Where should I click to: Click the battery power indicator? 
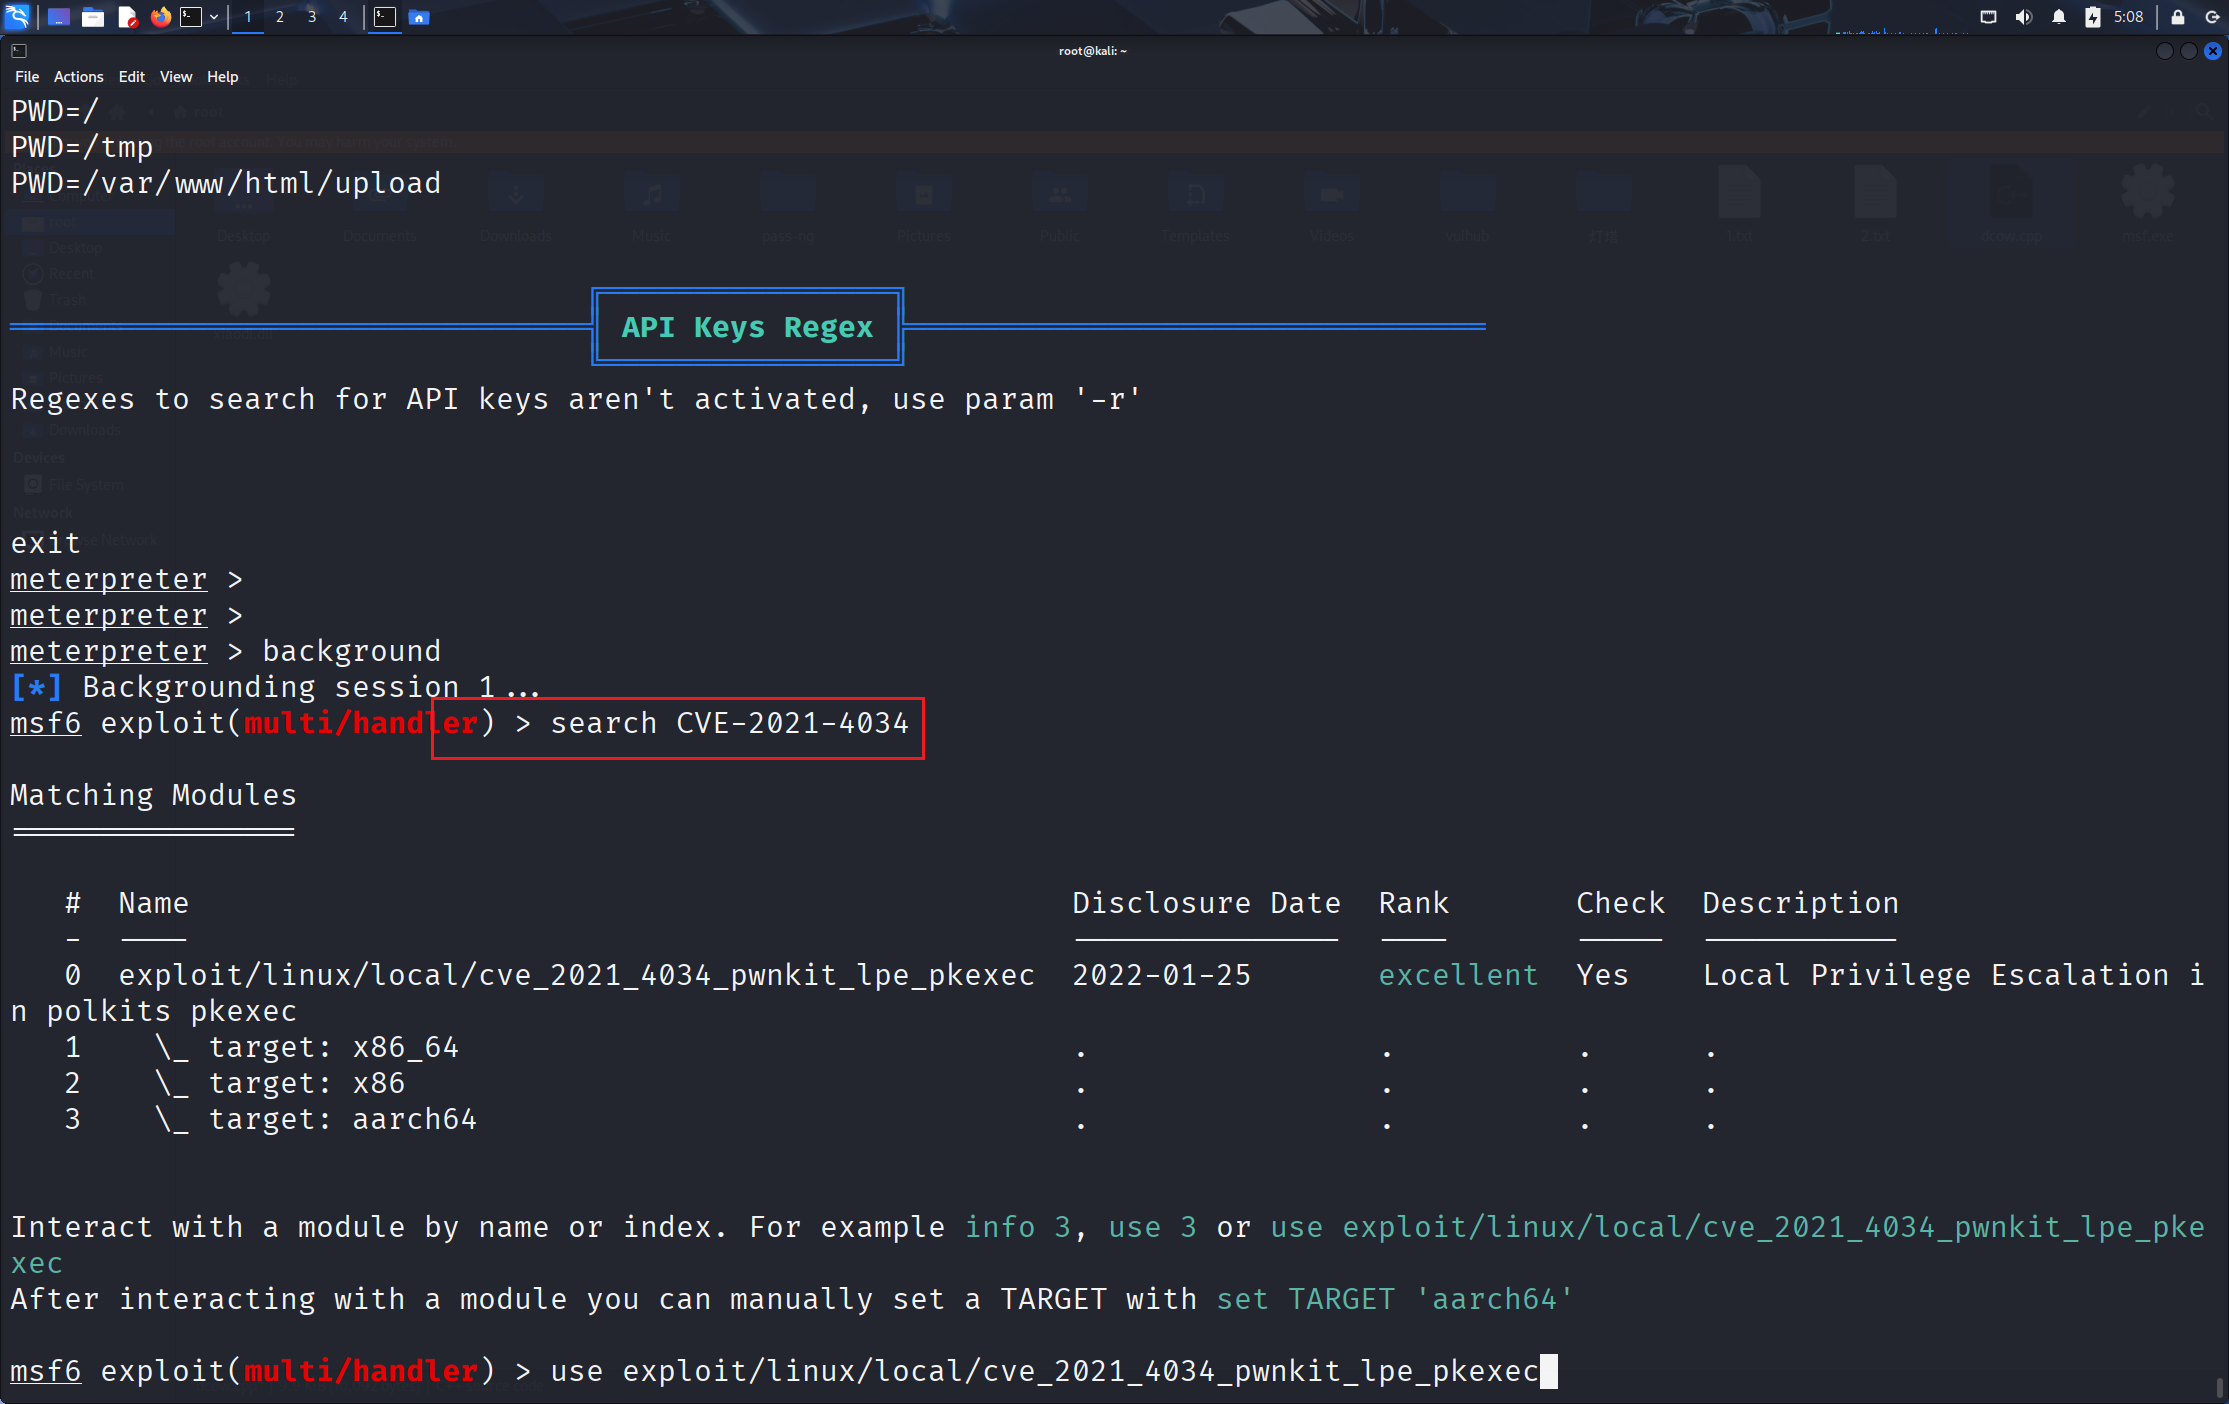2092,17
